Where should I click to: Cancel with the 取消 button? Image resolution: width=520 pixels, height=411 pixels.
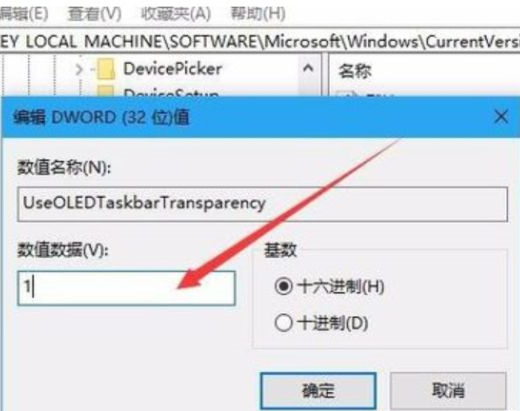[x=448, y=391]
